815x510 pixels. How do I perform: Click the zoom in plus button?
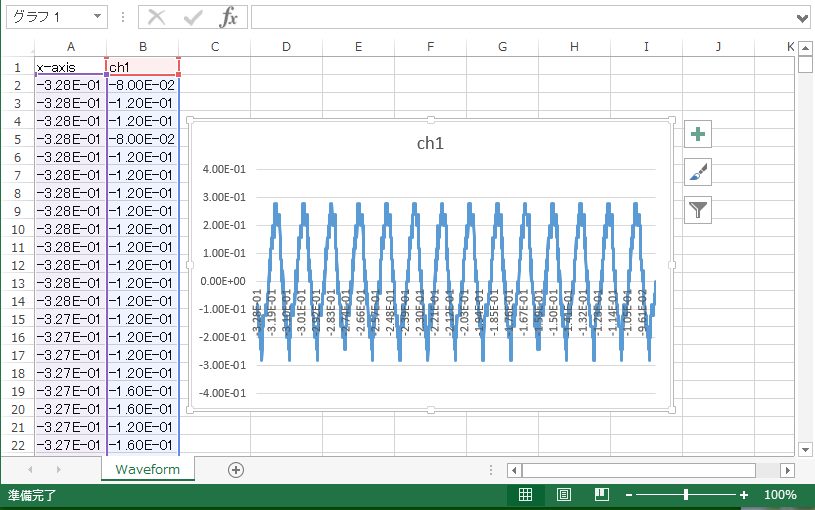pos(744,495)
